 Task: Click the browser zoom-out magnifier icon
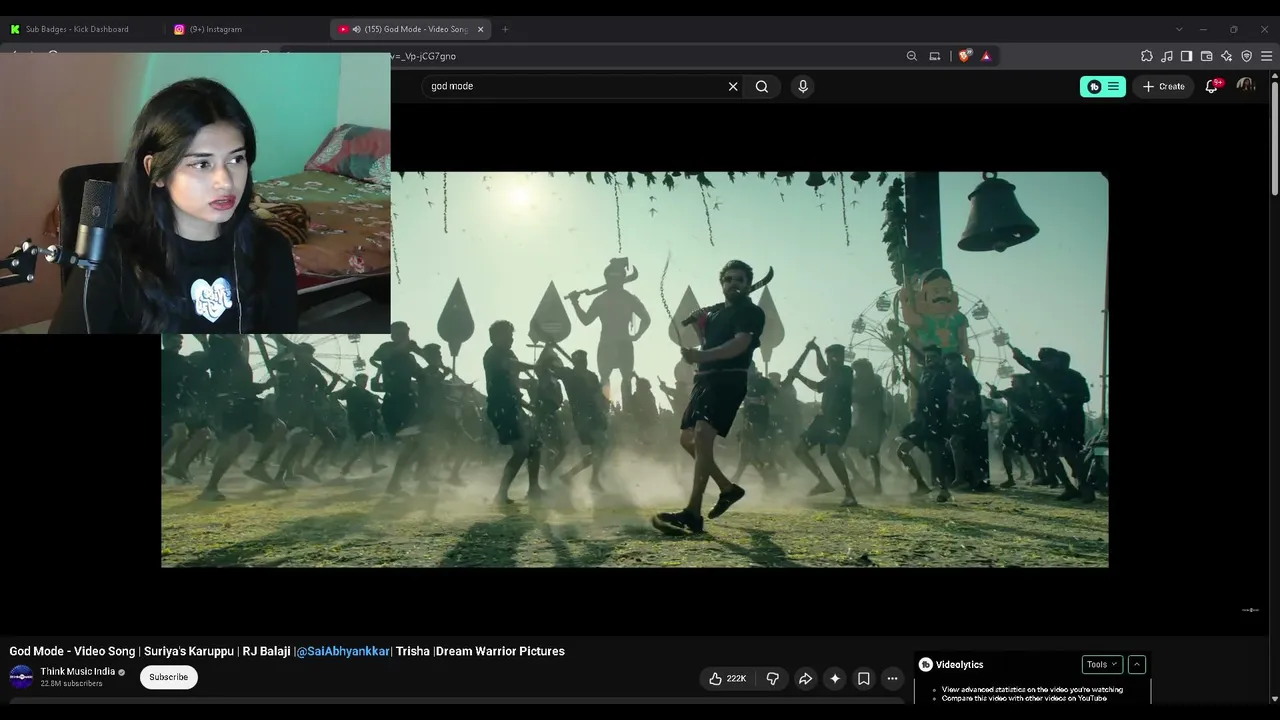point(911,56)
